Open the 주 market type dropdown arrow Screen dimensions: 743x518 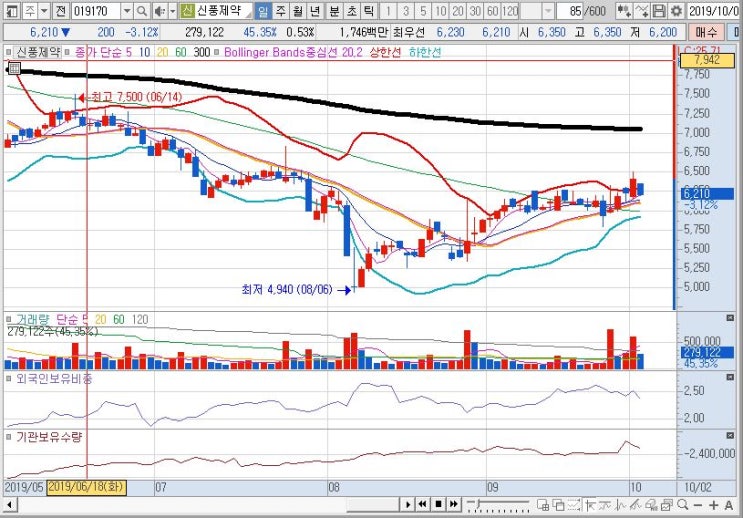coord(44,10)
